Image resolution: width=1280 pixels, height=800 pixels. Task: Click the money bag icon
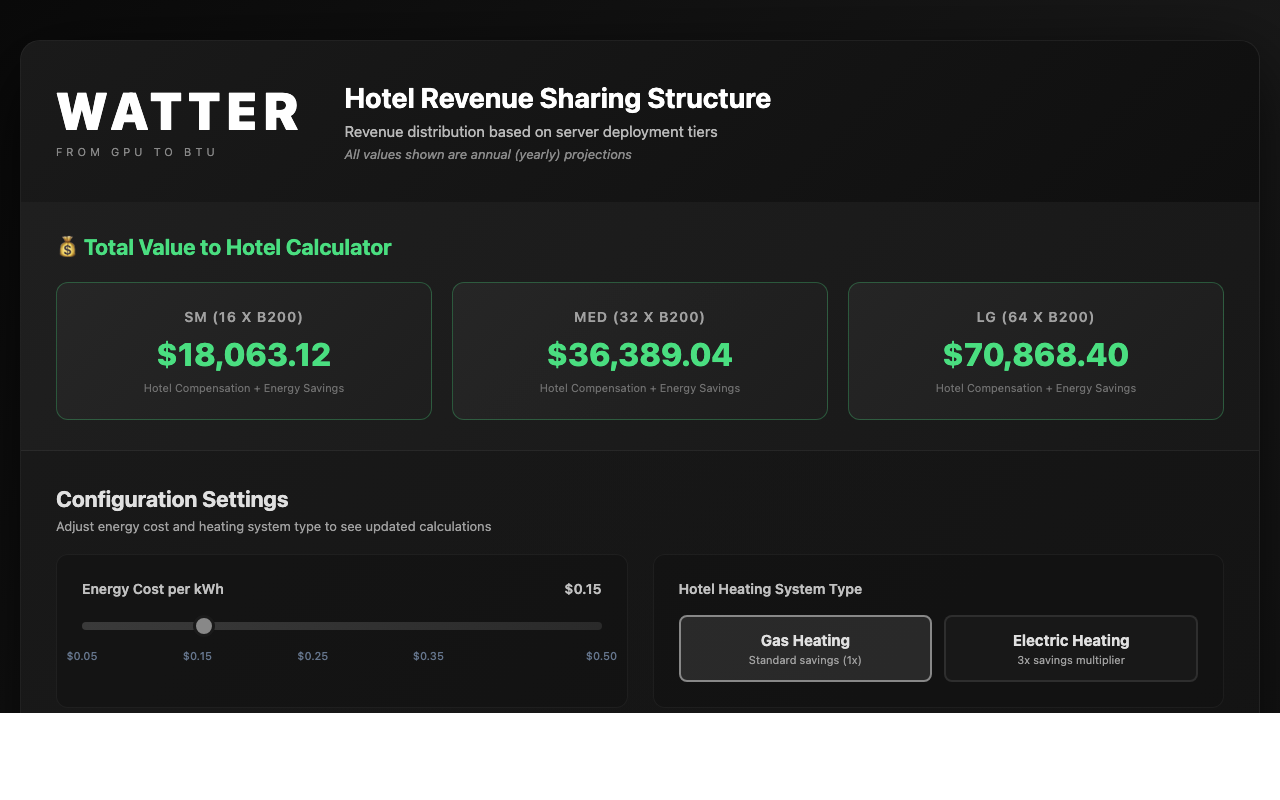pyautogui.click(x=67, y=247)
